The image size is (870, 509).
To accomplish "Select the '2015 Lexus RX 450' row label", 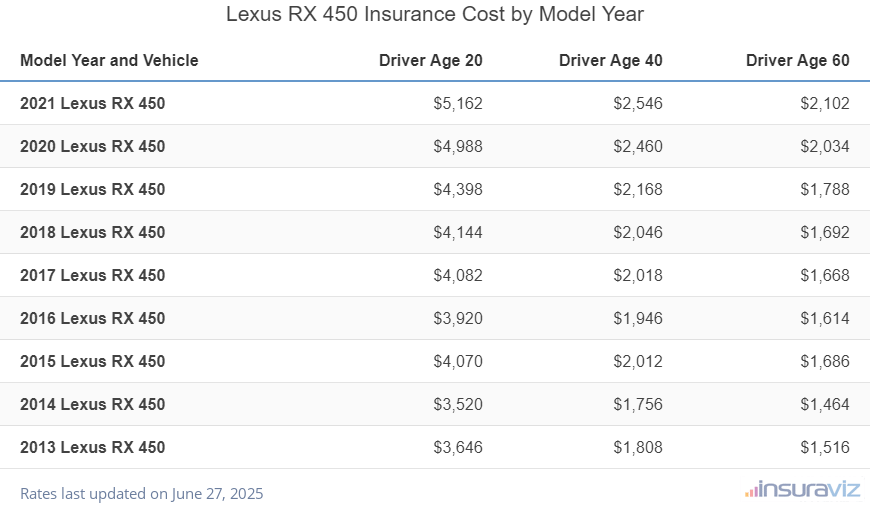I will pos(93,361).
